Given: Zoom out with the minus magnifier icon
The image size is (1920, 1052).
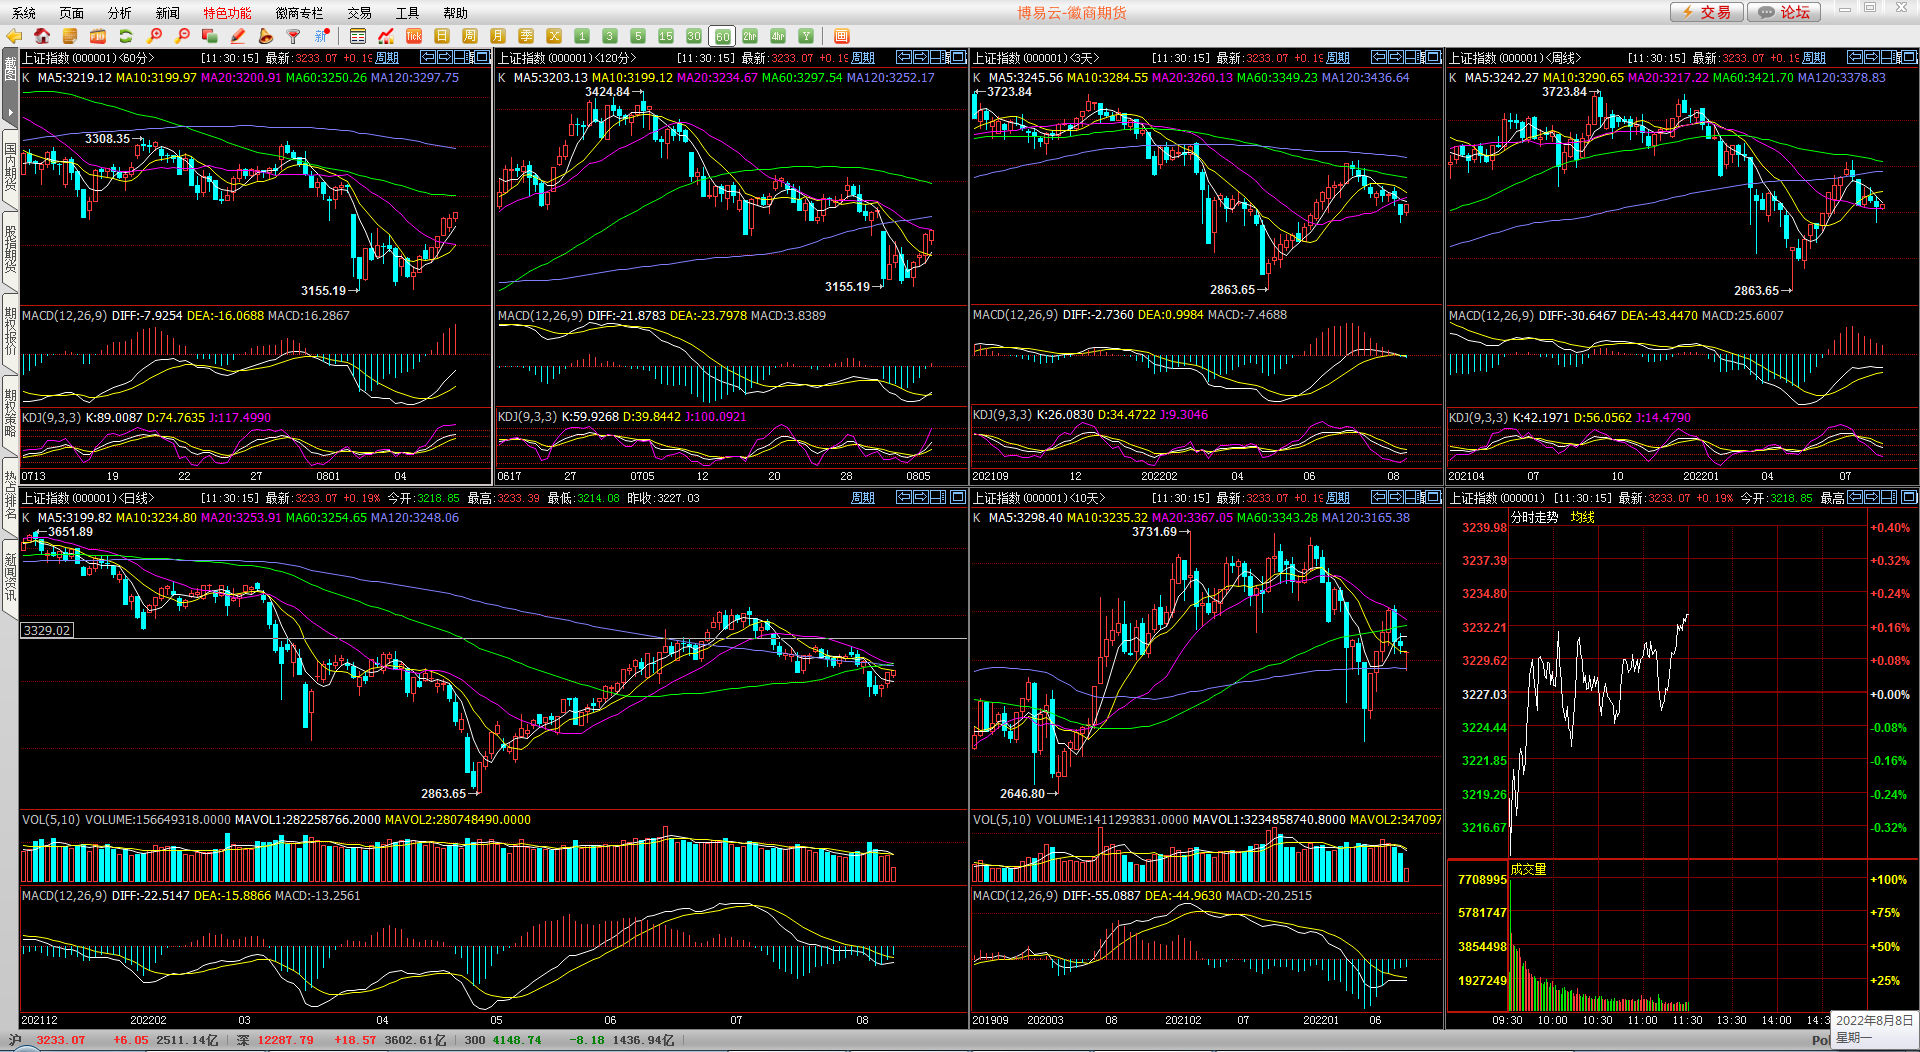Looking at the screenshot, I should click(x=182, y=36).
